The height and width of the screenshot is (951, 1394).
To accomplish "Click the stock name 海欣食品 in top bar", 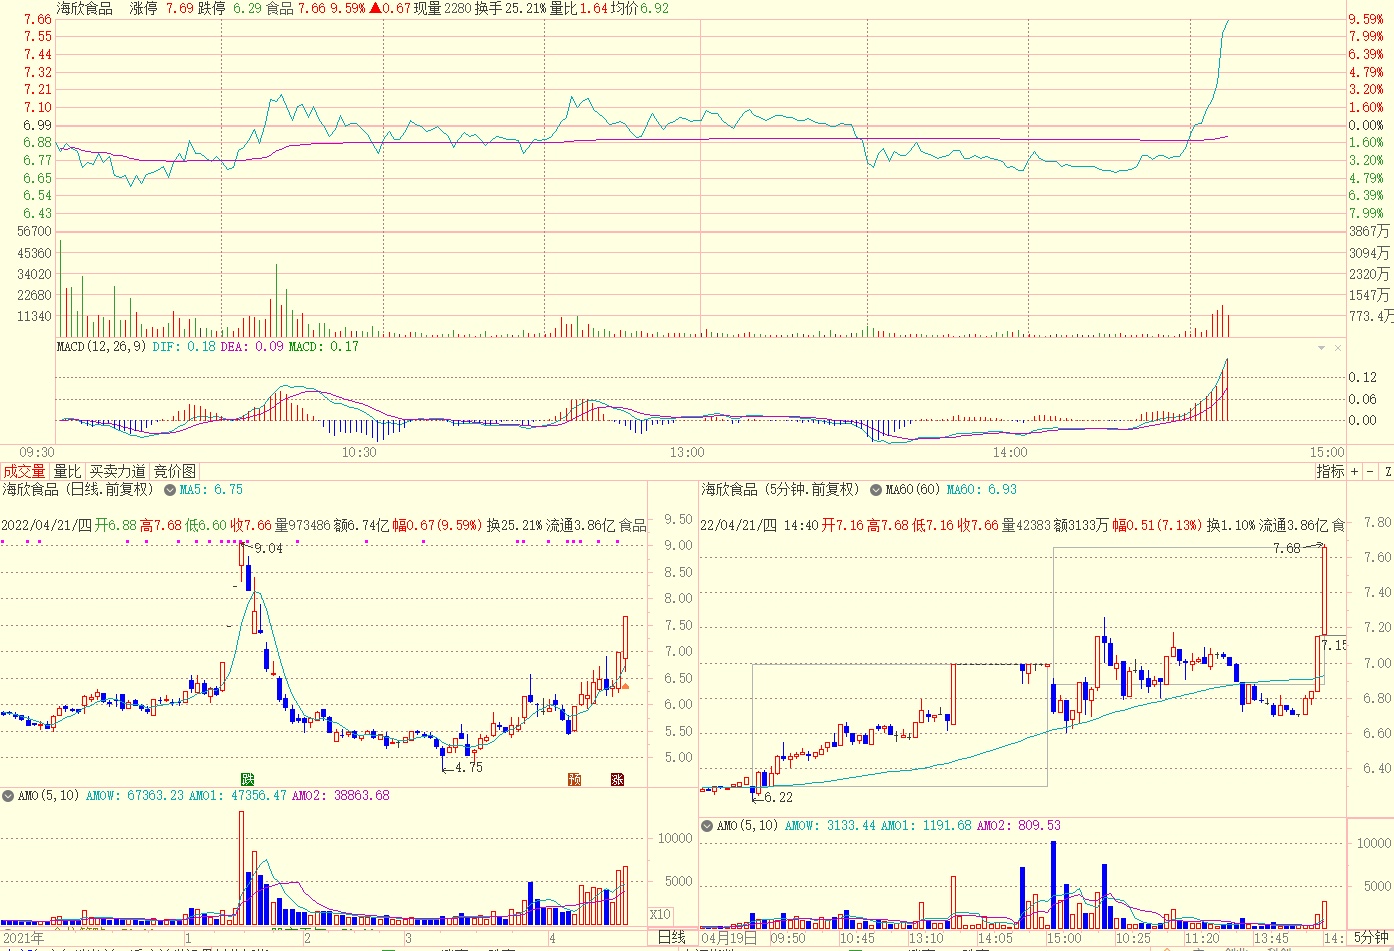I will click(84, 8).
